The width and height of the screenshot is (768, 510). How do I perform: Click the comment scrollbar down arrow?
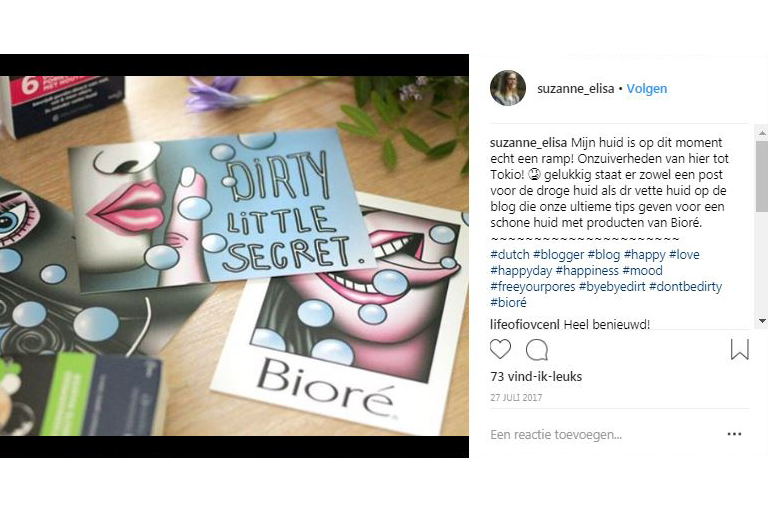click(762, 321)
